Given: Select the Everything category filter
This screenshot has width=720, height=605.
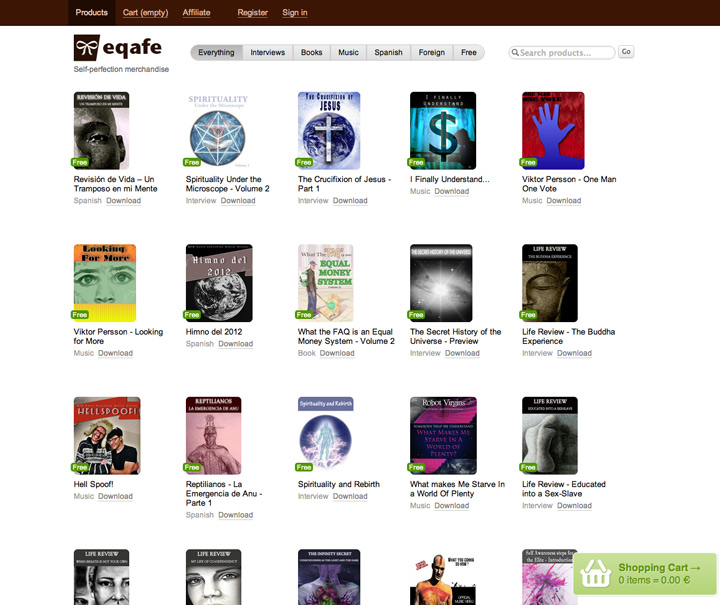Looking at the screenshot, I should (216, 52).
